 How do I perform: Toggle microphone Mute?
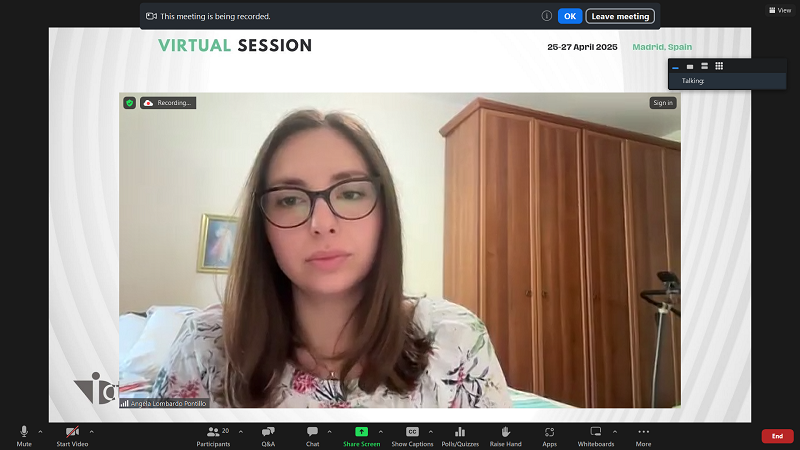(24, 432)
